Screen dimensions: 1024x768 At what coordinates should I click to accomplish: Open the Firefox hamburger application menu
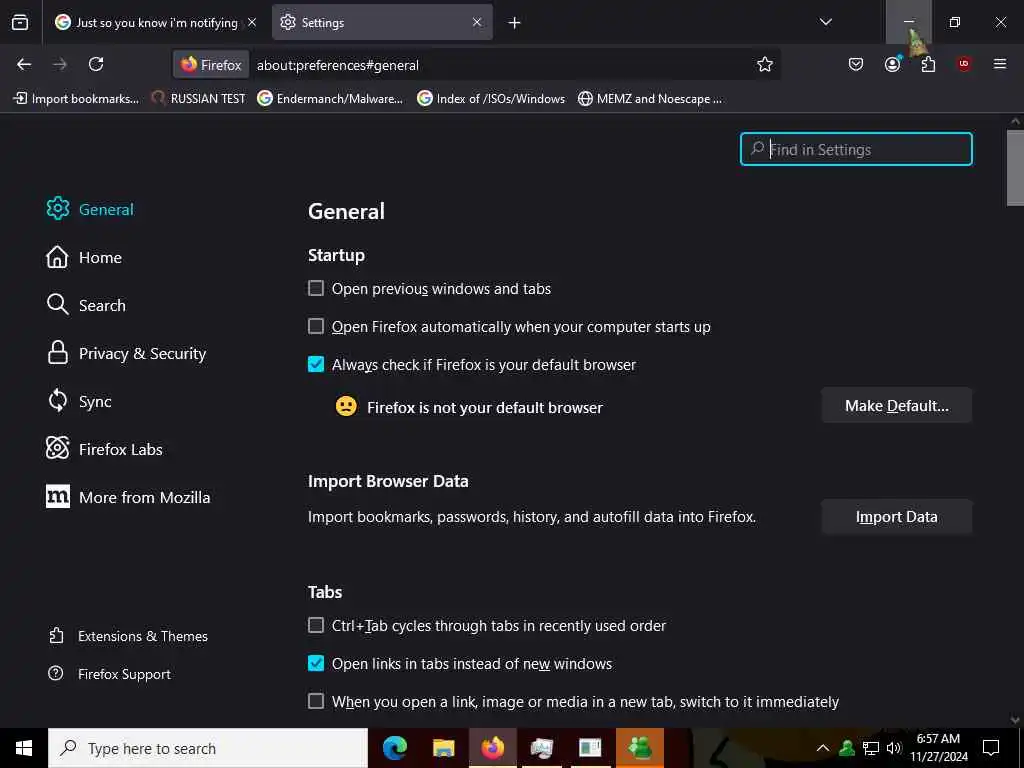[x=1000, y=64]
